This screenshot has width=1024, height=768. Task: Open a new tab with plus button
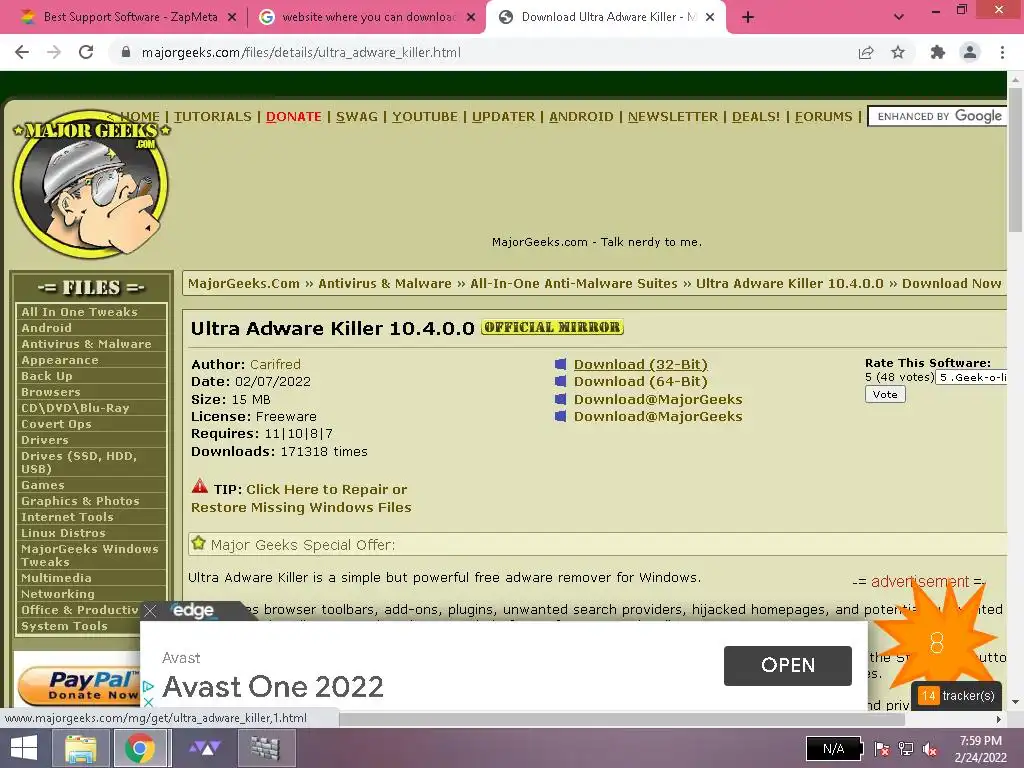point(748,18)
